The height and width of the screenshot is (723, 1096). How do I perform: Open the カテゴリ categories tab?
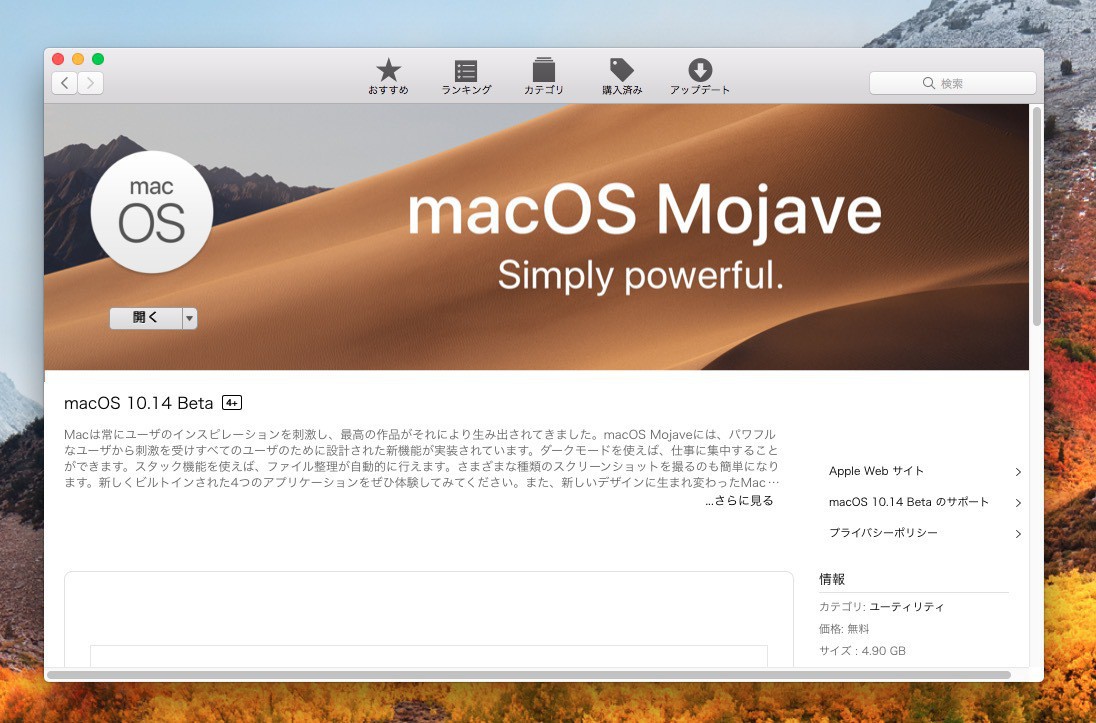[x=544, y=76]
